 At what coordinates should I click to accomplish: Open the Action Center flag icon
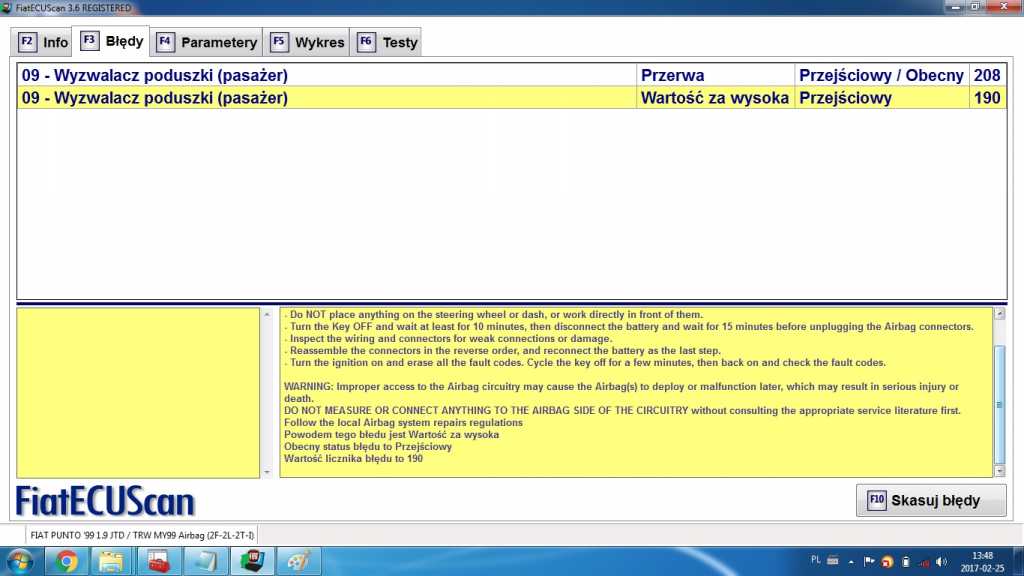[869, 561]
